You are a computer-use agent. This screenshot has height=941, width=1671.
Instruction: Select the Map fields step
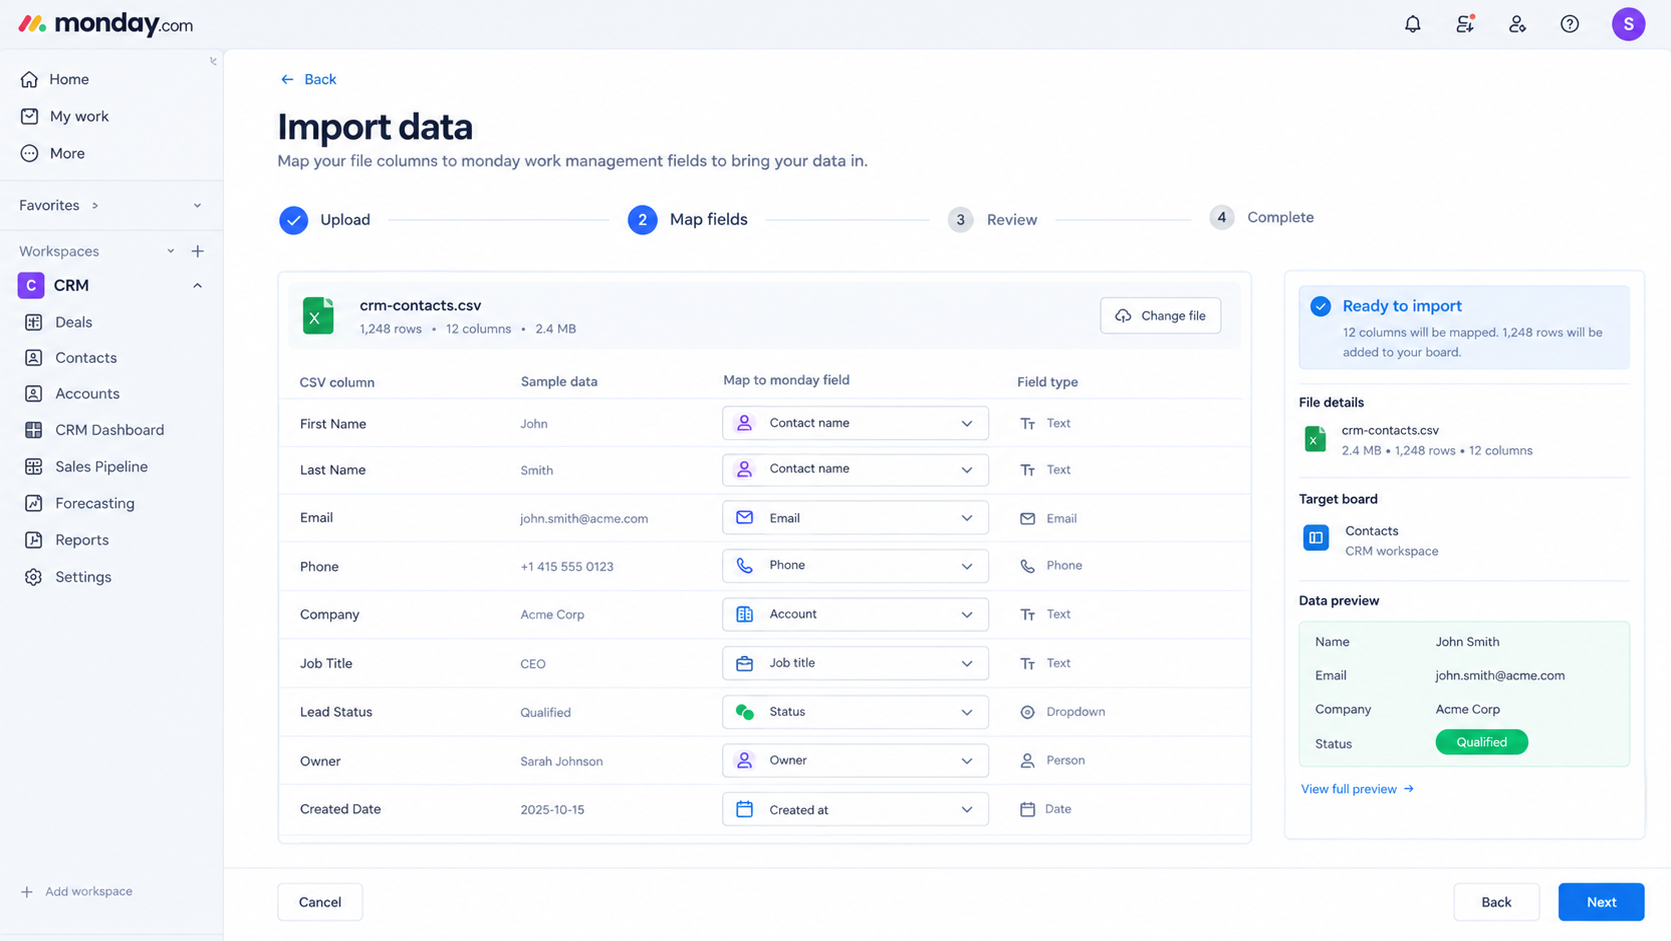[x=688, y=220]
